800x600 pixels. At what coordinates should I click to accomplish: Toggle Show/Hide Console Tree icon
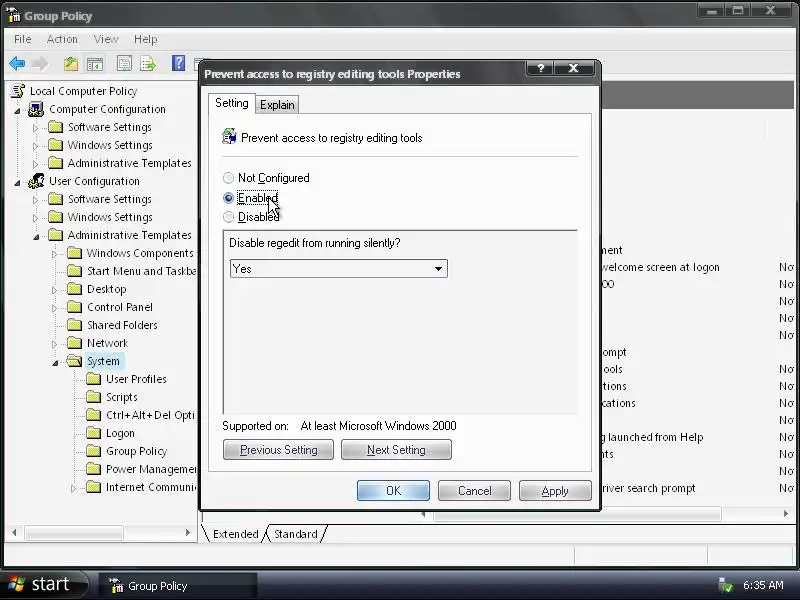95,64
